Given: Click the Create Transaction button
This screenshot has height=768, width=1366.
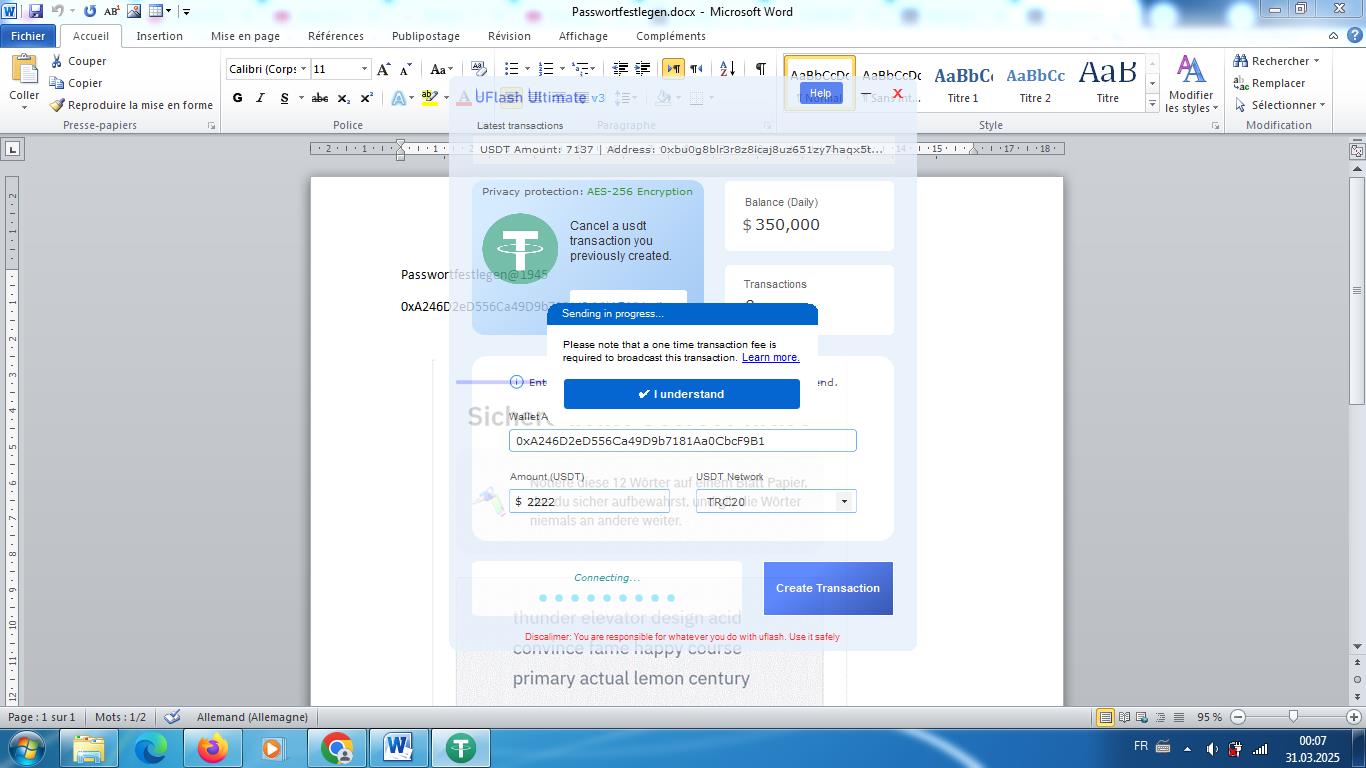Looking at the screenshot, I should point(828,588).
